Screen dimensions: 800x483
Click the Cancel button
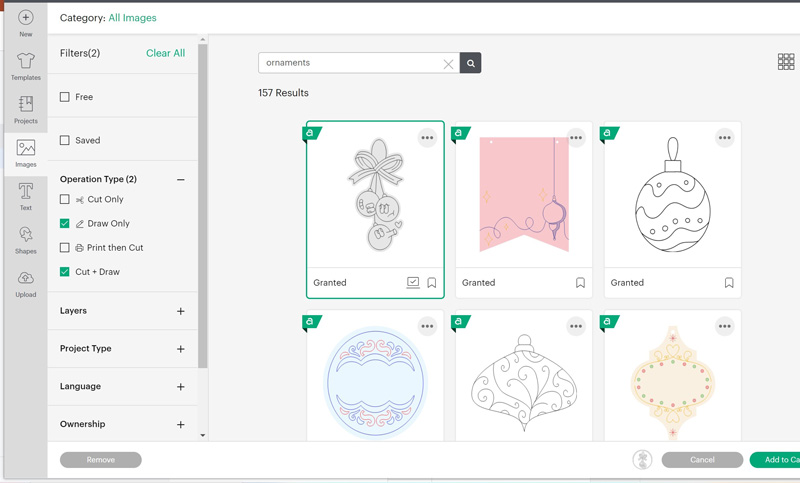point(702,460)
